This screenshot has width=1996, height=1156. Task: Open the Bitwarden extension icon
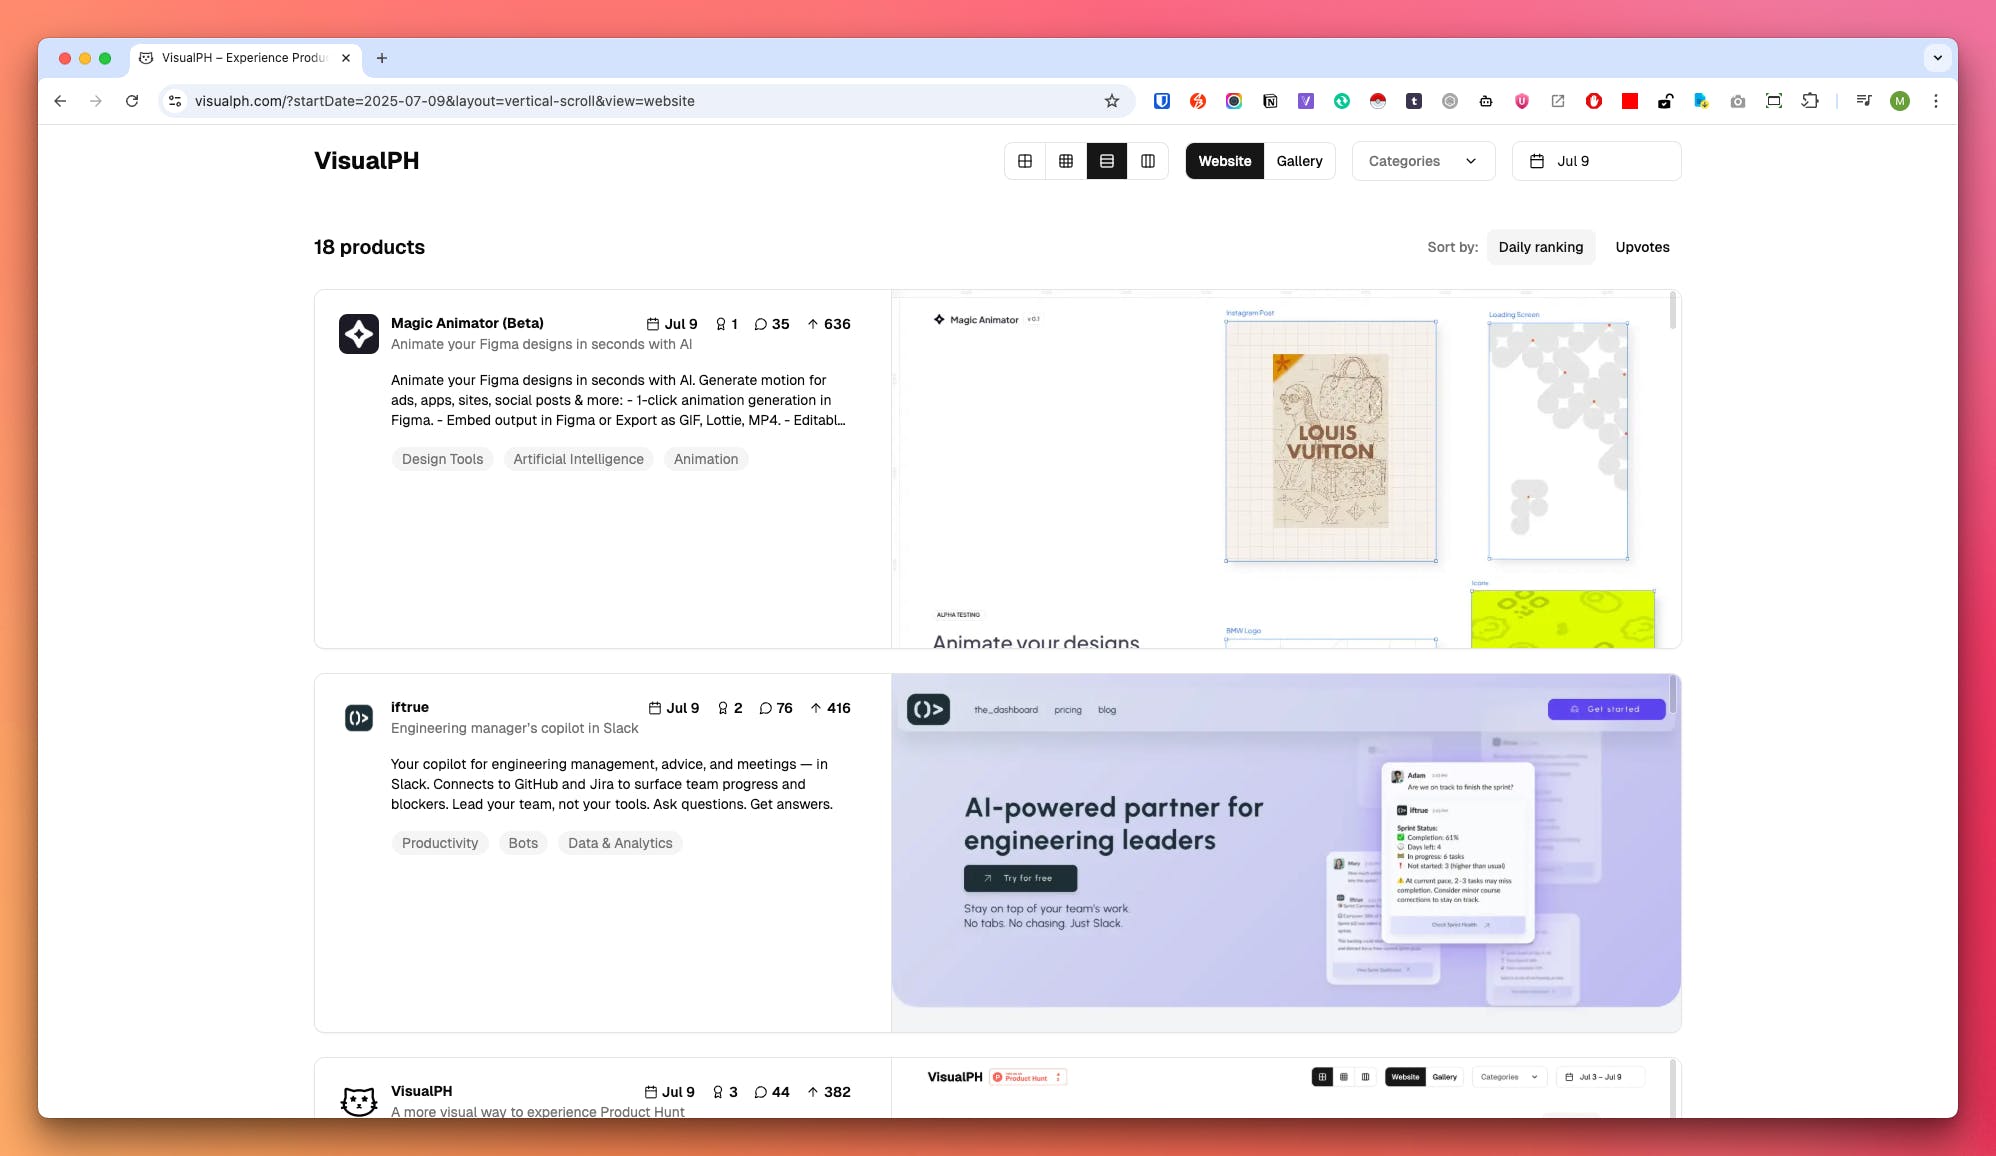click(x=1162, y=101)
